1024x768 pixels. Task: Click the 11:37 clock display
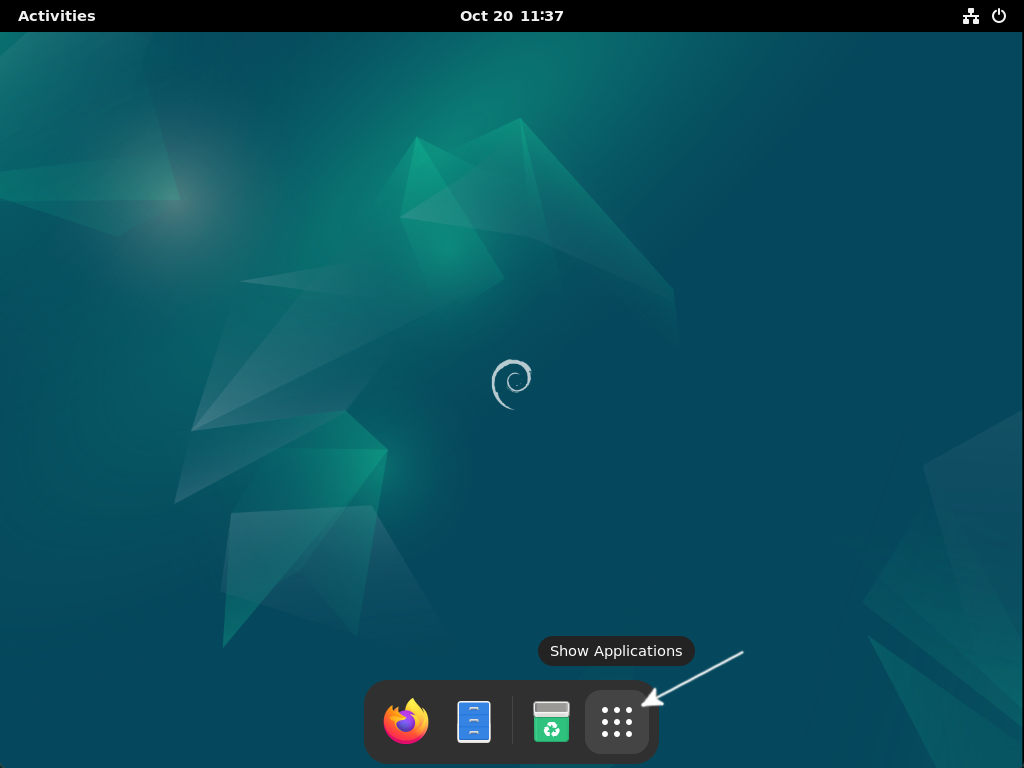[x=540, y=15]
